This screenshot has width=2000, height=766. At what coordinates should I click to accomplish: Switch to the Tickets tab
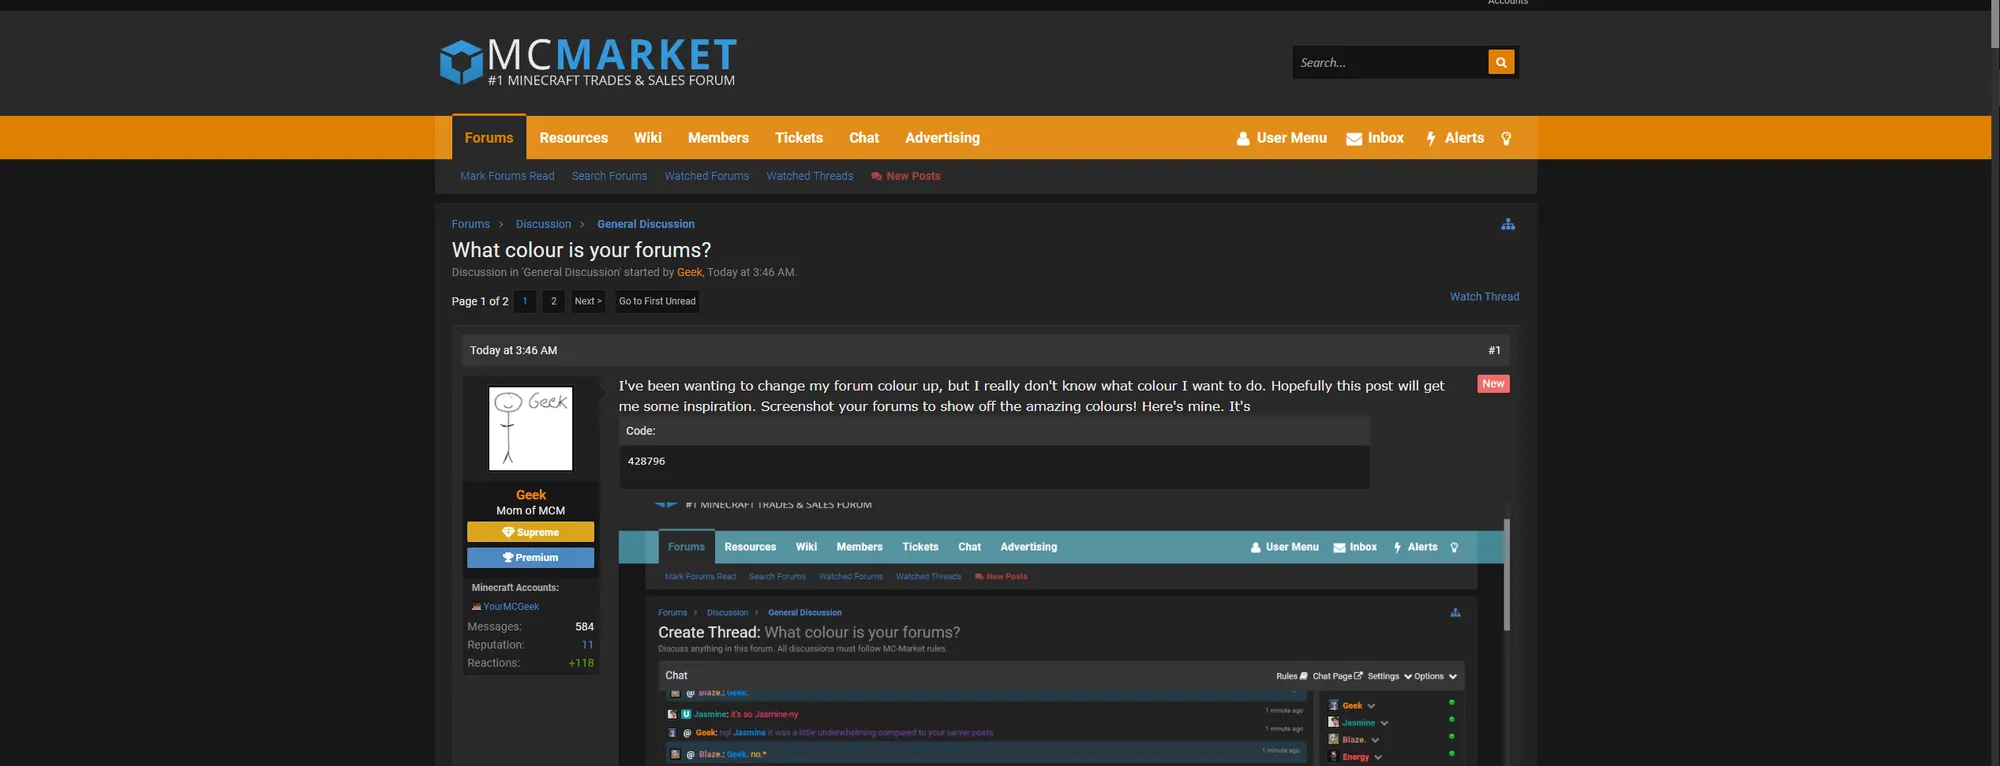pos(799,138)
